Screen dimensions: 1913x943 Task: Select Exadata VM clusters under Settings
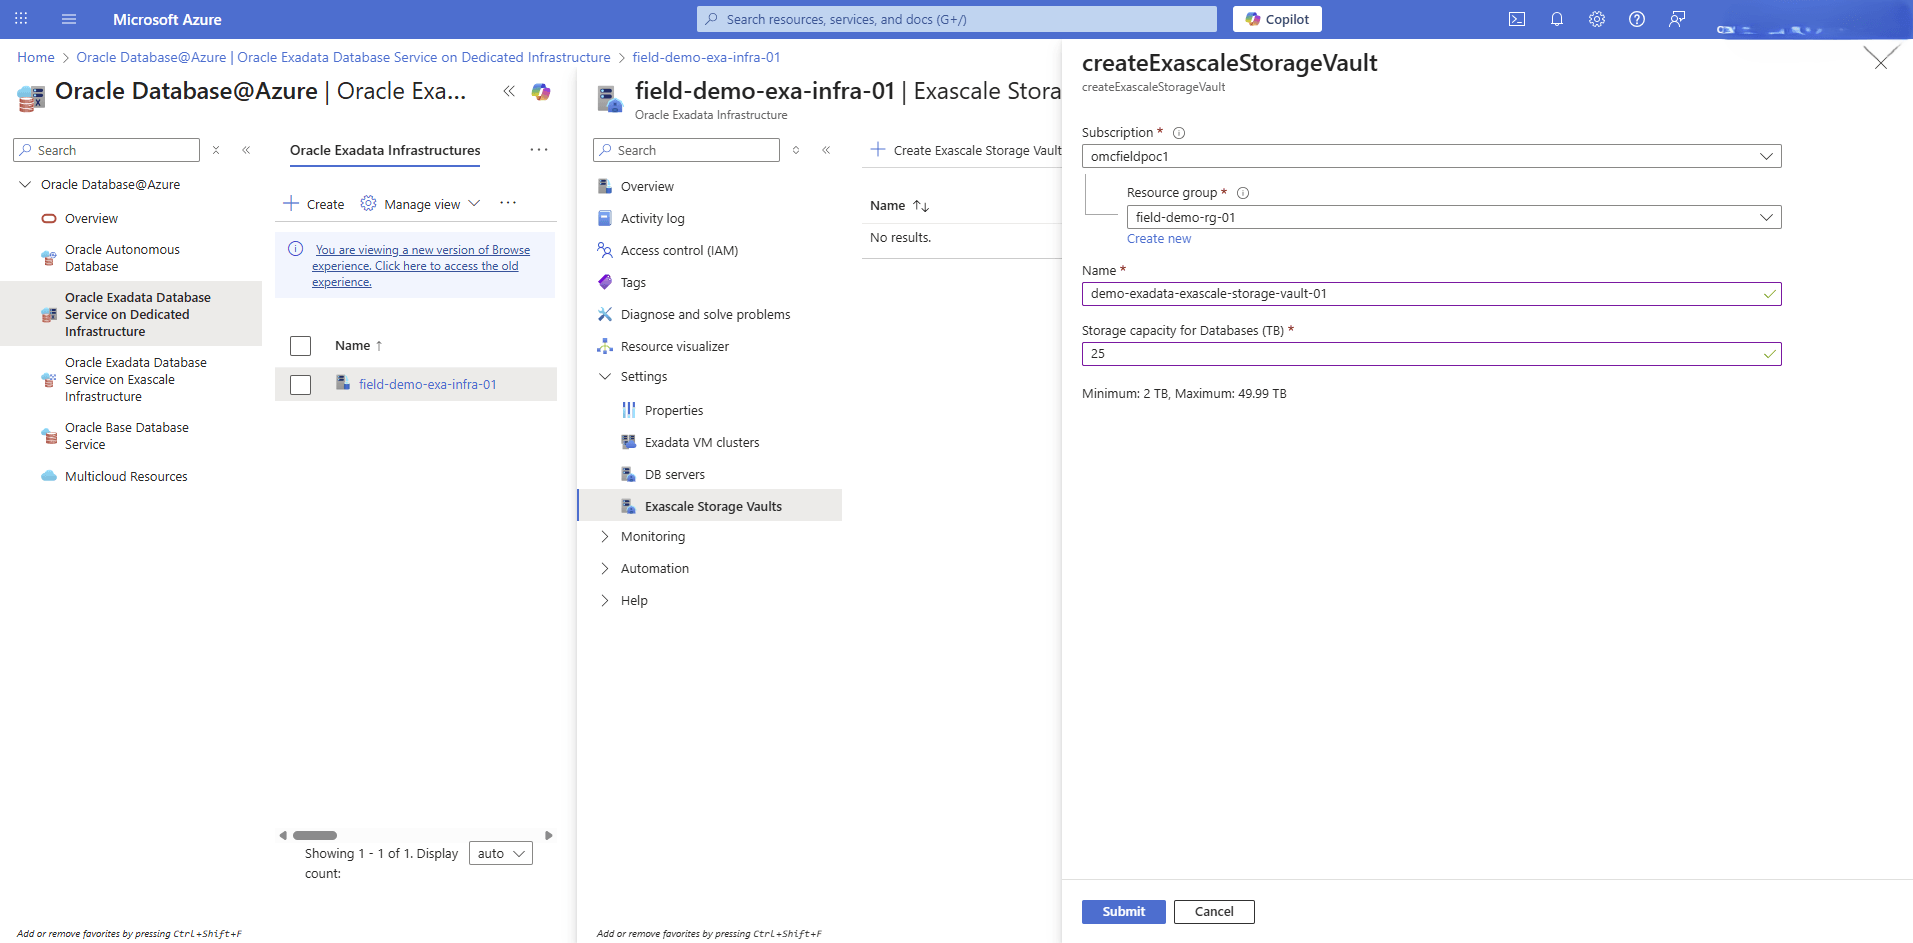[701, 441]
